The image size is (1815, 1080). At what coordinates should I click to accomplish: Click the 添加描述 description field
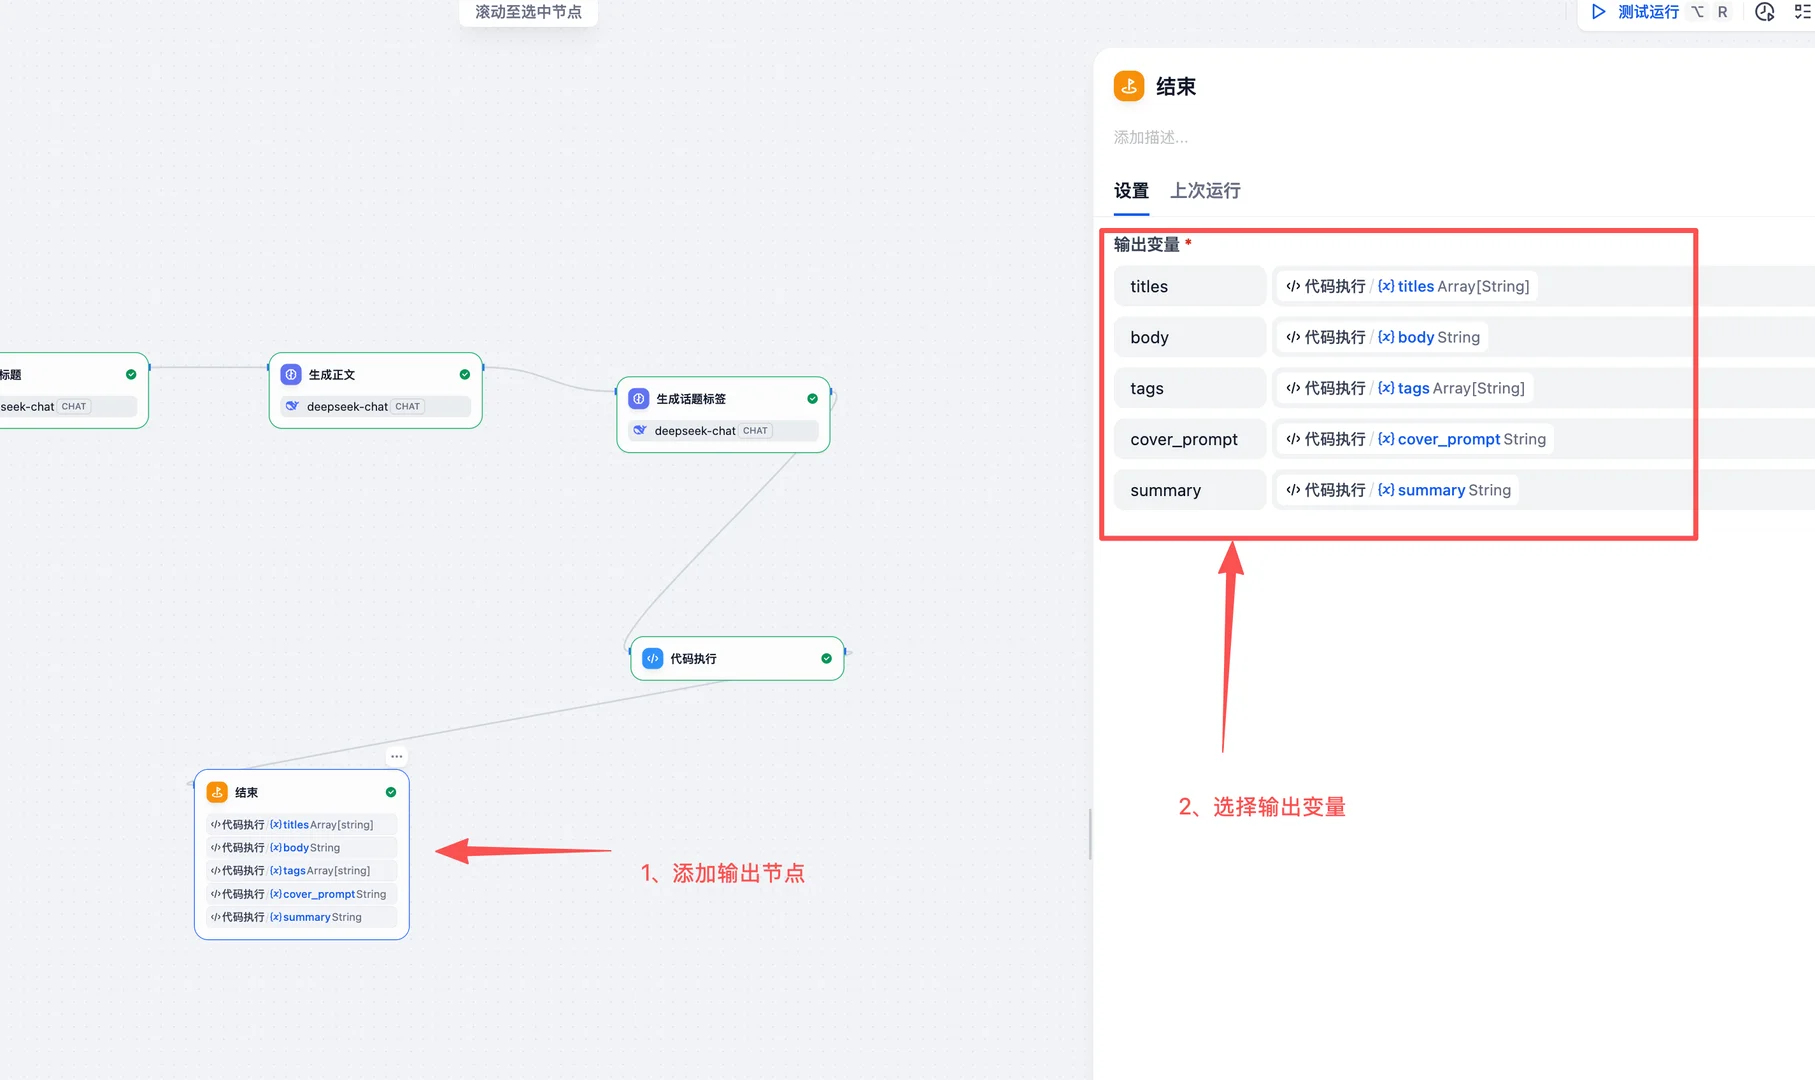[1151, 137]
